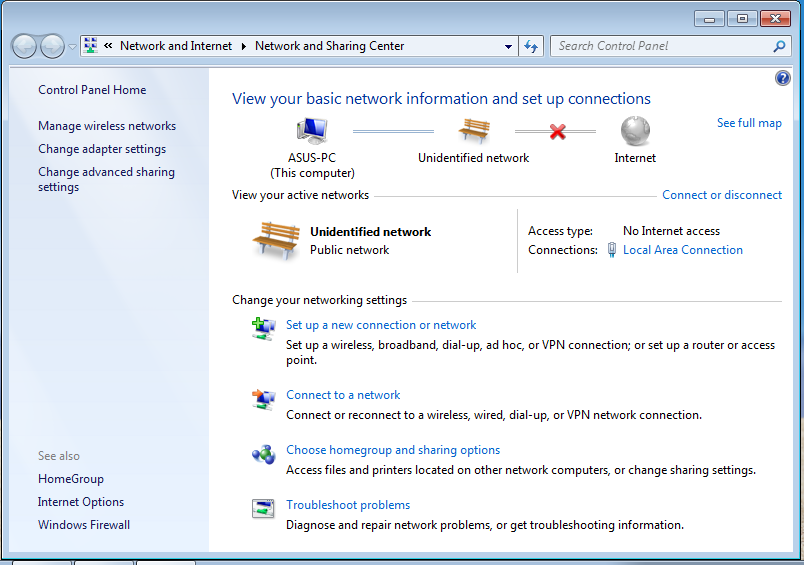Click the Forward navigation arrow button

52,47
